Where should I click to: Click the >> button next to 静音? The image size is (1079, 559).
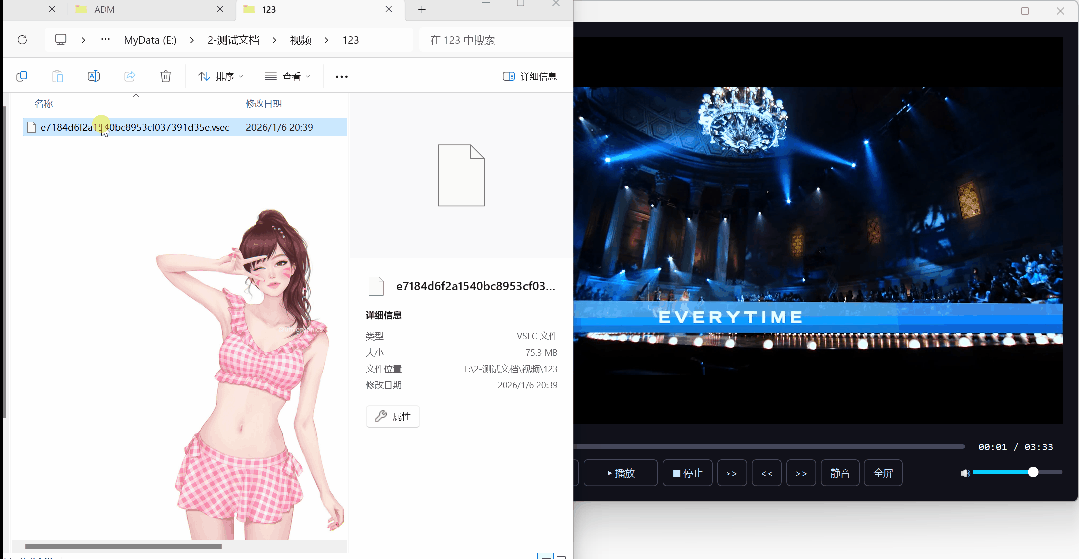click(801, 473)
